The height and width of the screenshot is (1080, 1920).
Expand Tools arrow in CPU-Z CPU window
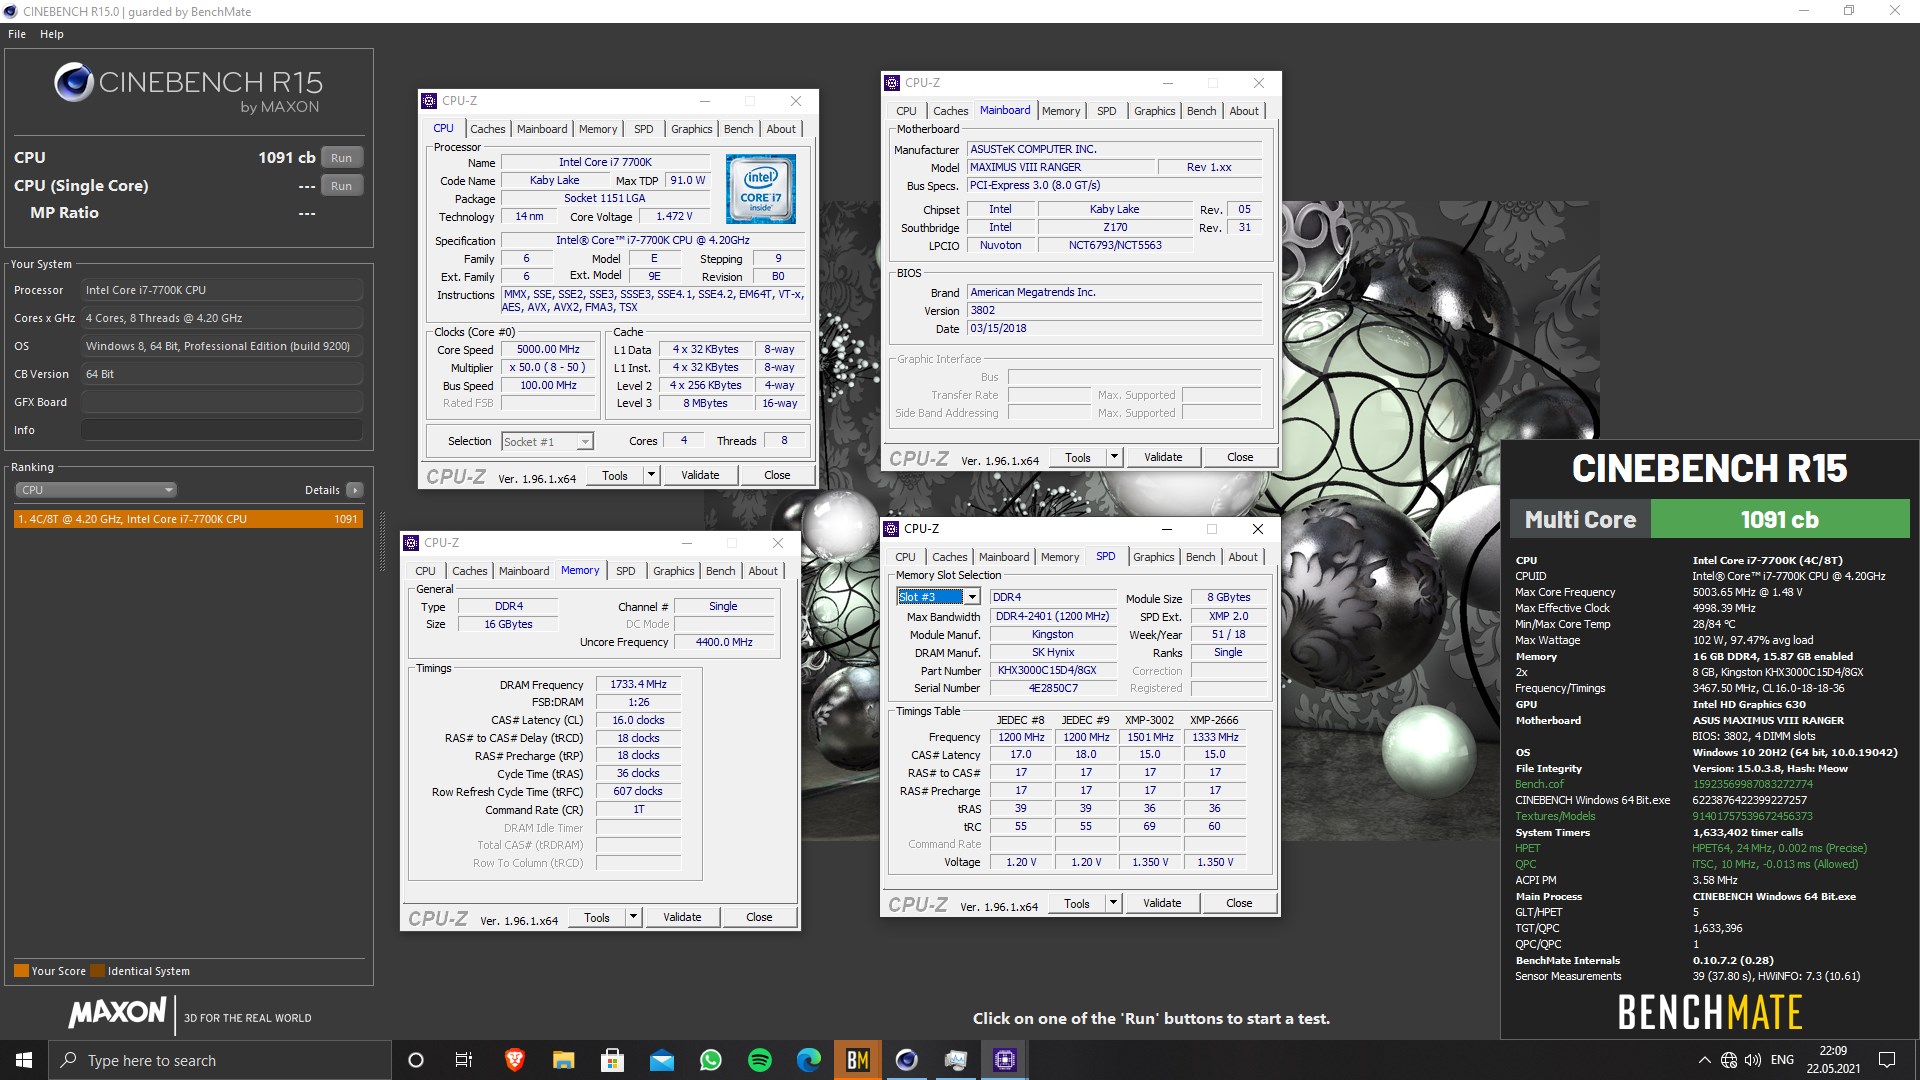651,475
